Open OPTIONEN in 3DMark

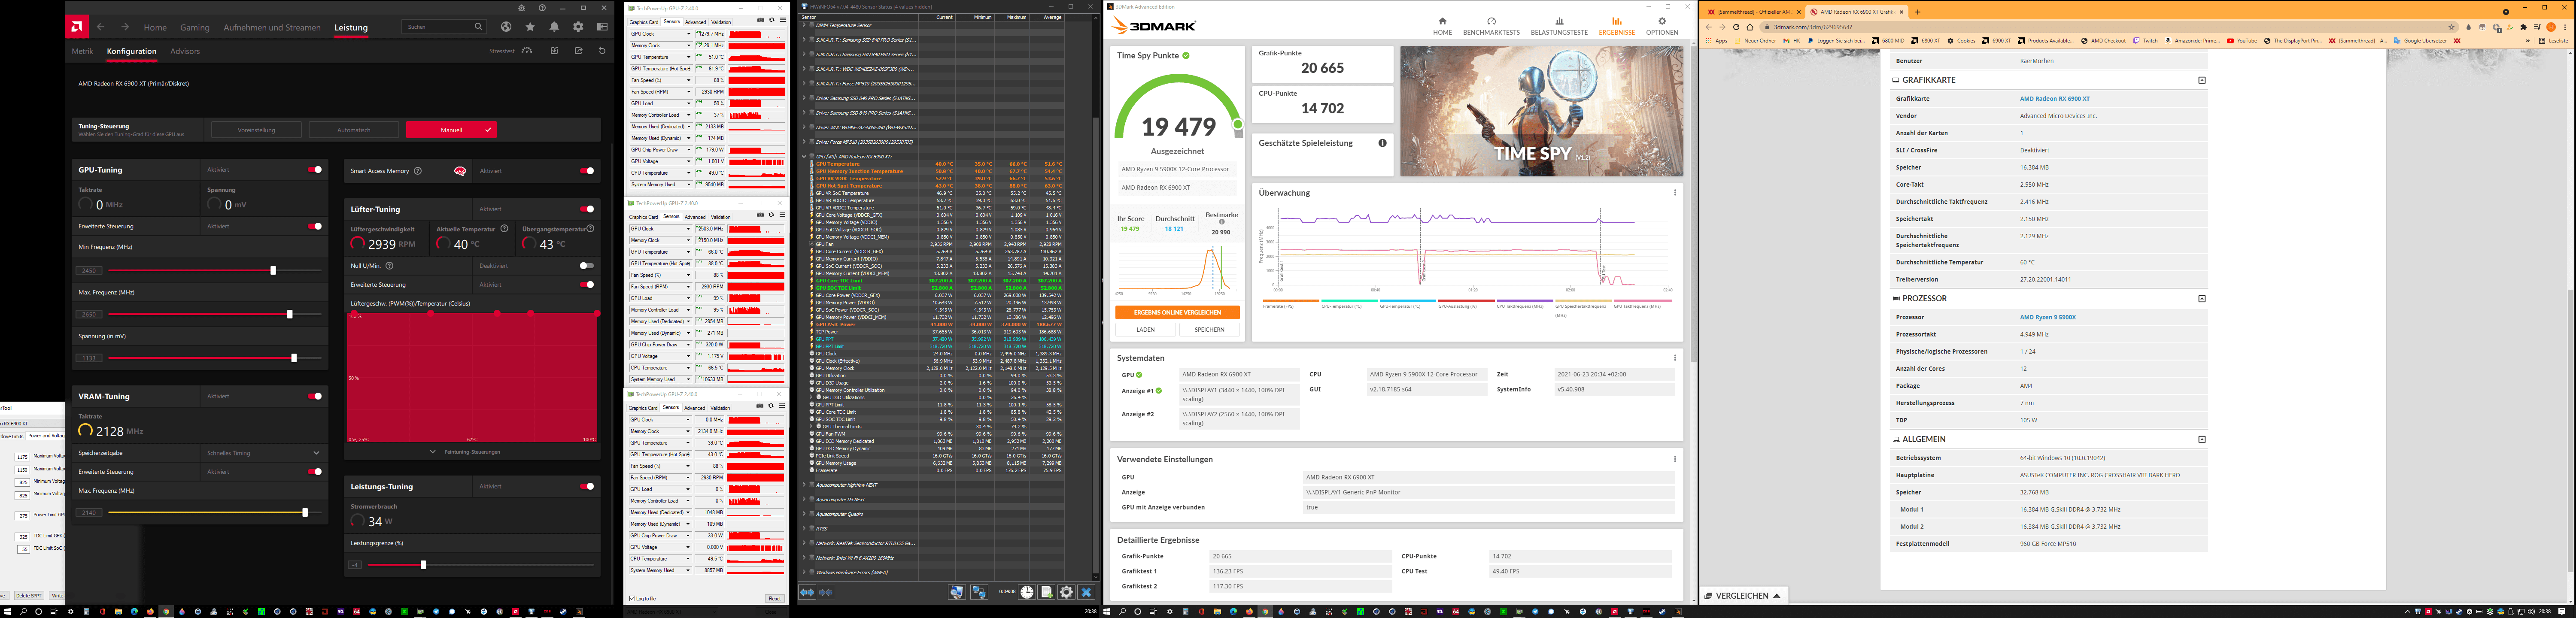pyautogui.click(x=1662, y=26)
